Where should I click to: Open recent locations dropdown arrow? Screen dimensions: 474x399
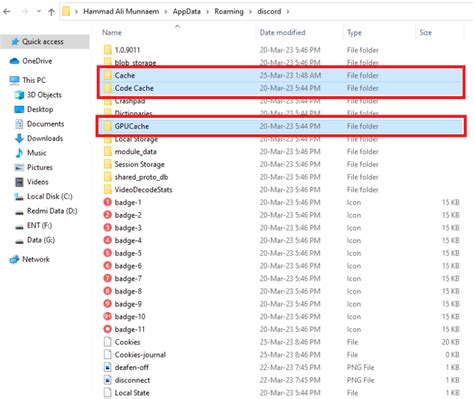coord(39,12)
